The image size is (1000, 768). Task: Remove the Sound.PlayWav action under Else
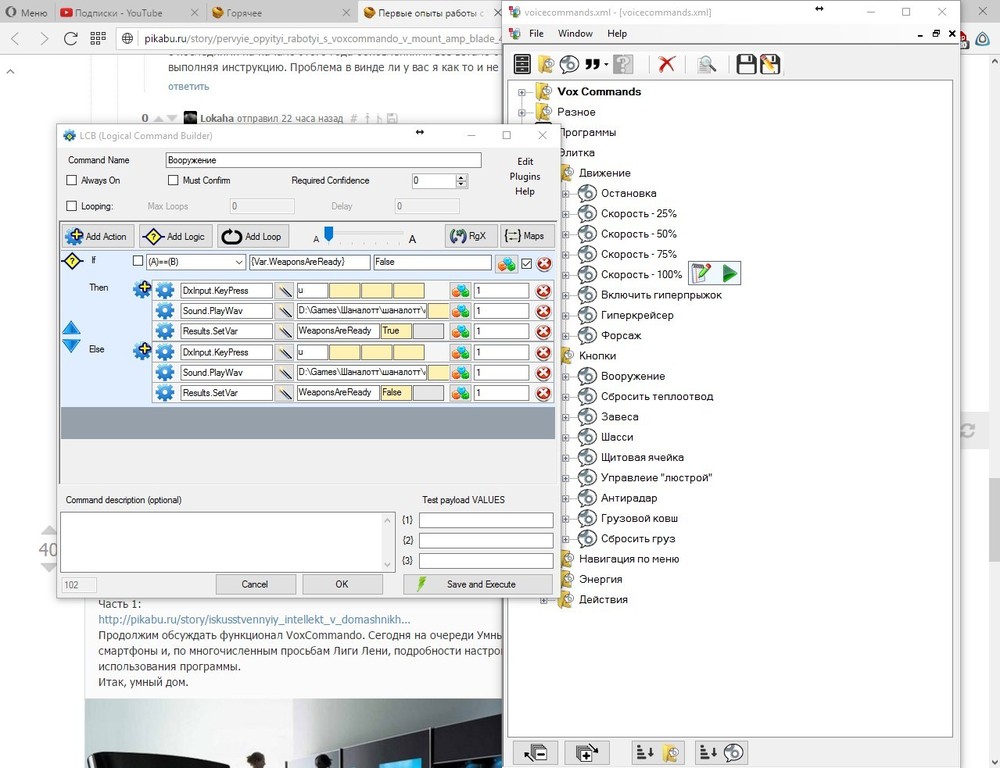pyautogui.click(x=543, y=373)
